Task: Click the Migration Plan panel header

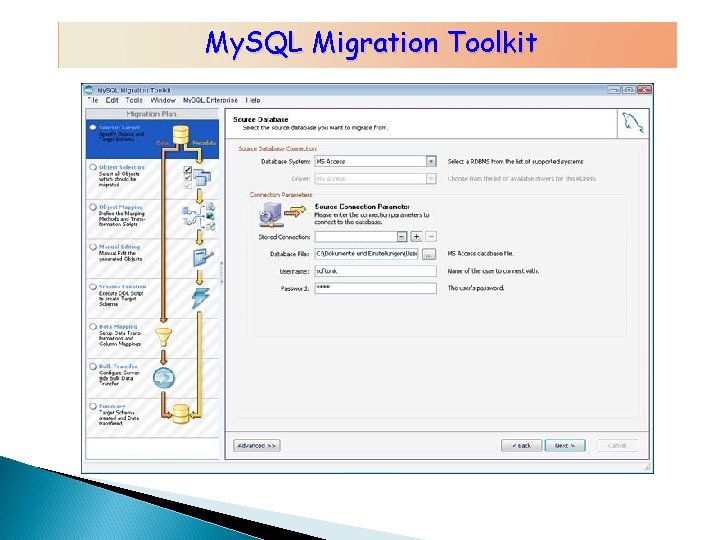Action: click(152, 114)
